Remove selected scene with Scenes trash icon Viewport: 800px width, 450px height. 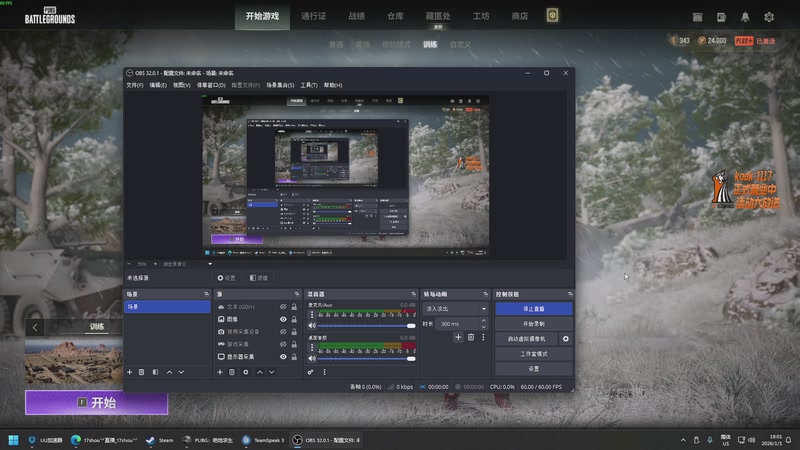[142, 372]
